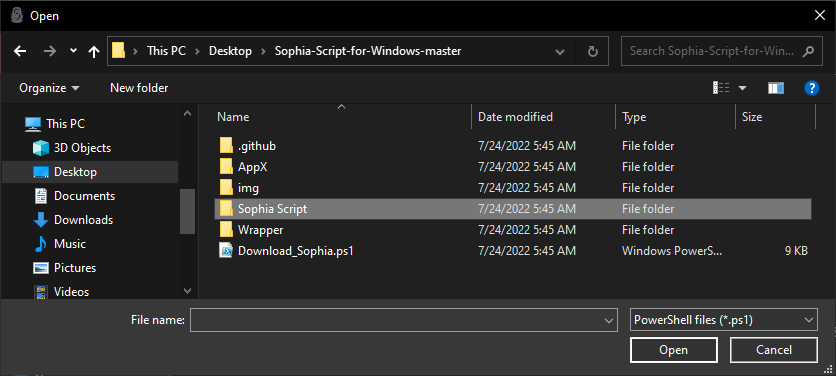The height and width of the screenshot is (376, 836).
Task: Select the Music library icon in sidebar
Action: pos(41,244)
